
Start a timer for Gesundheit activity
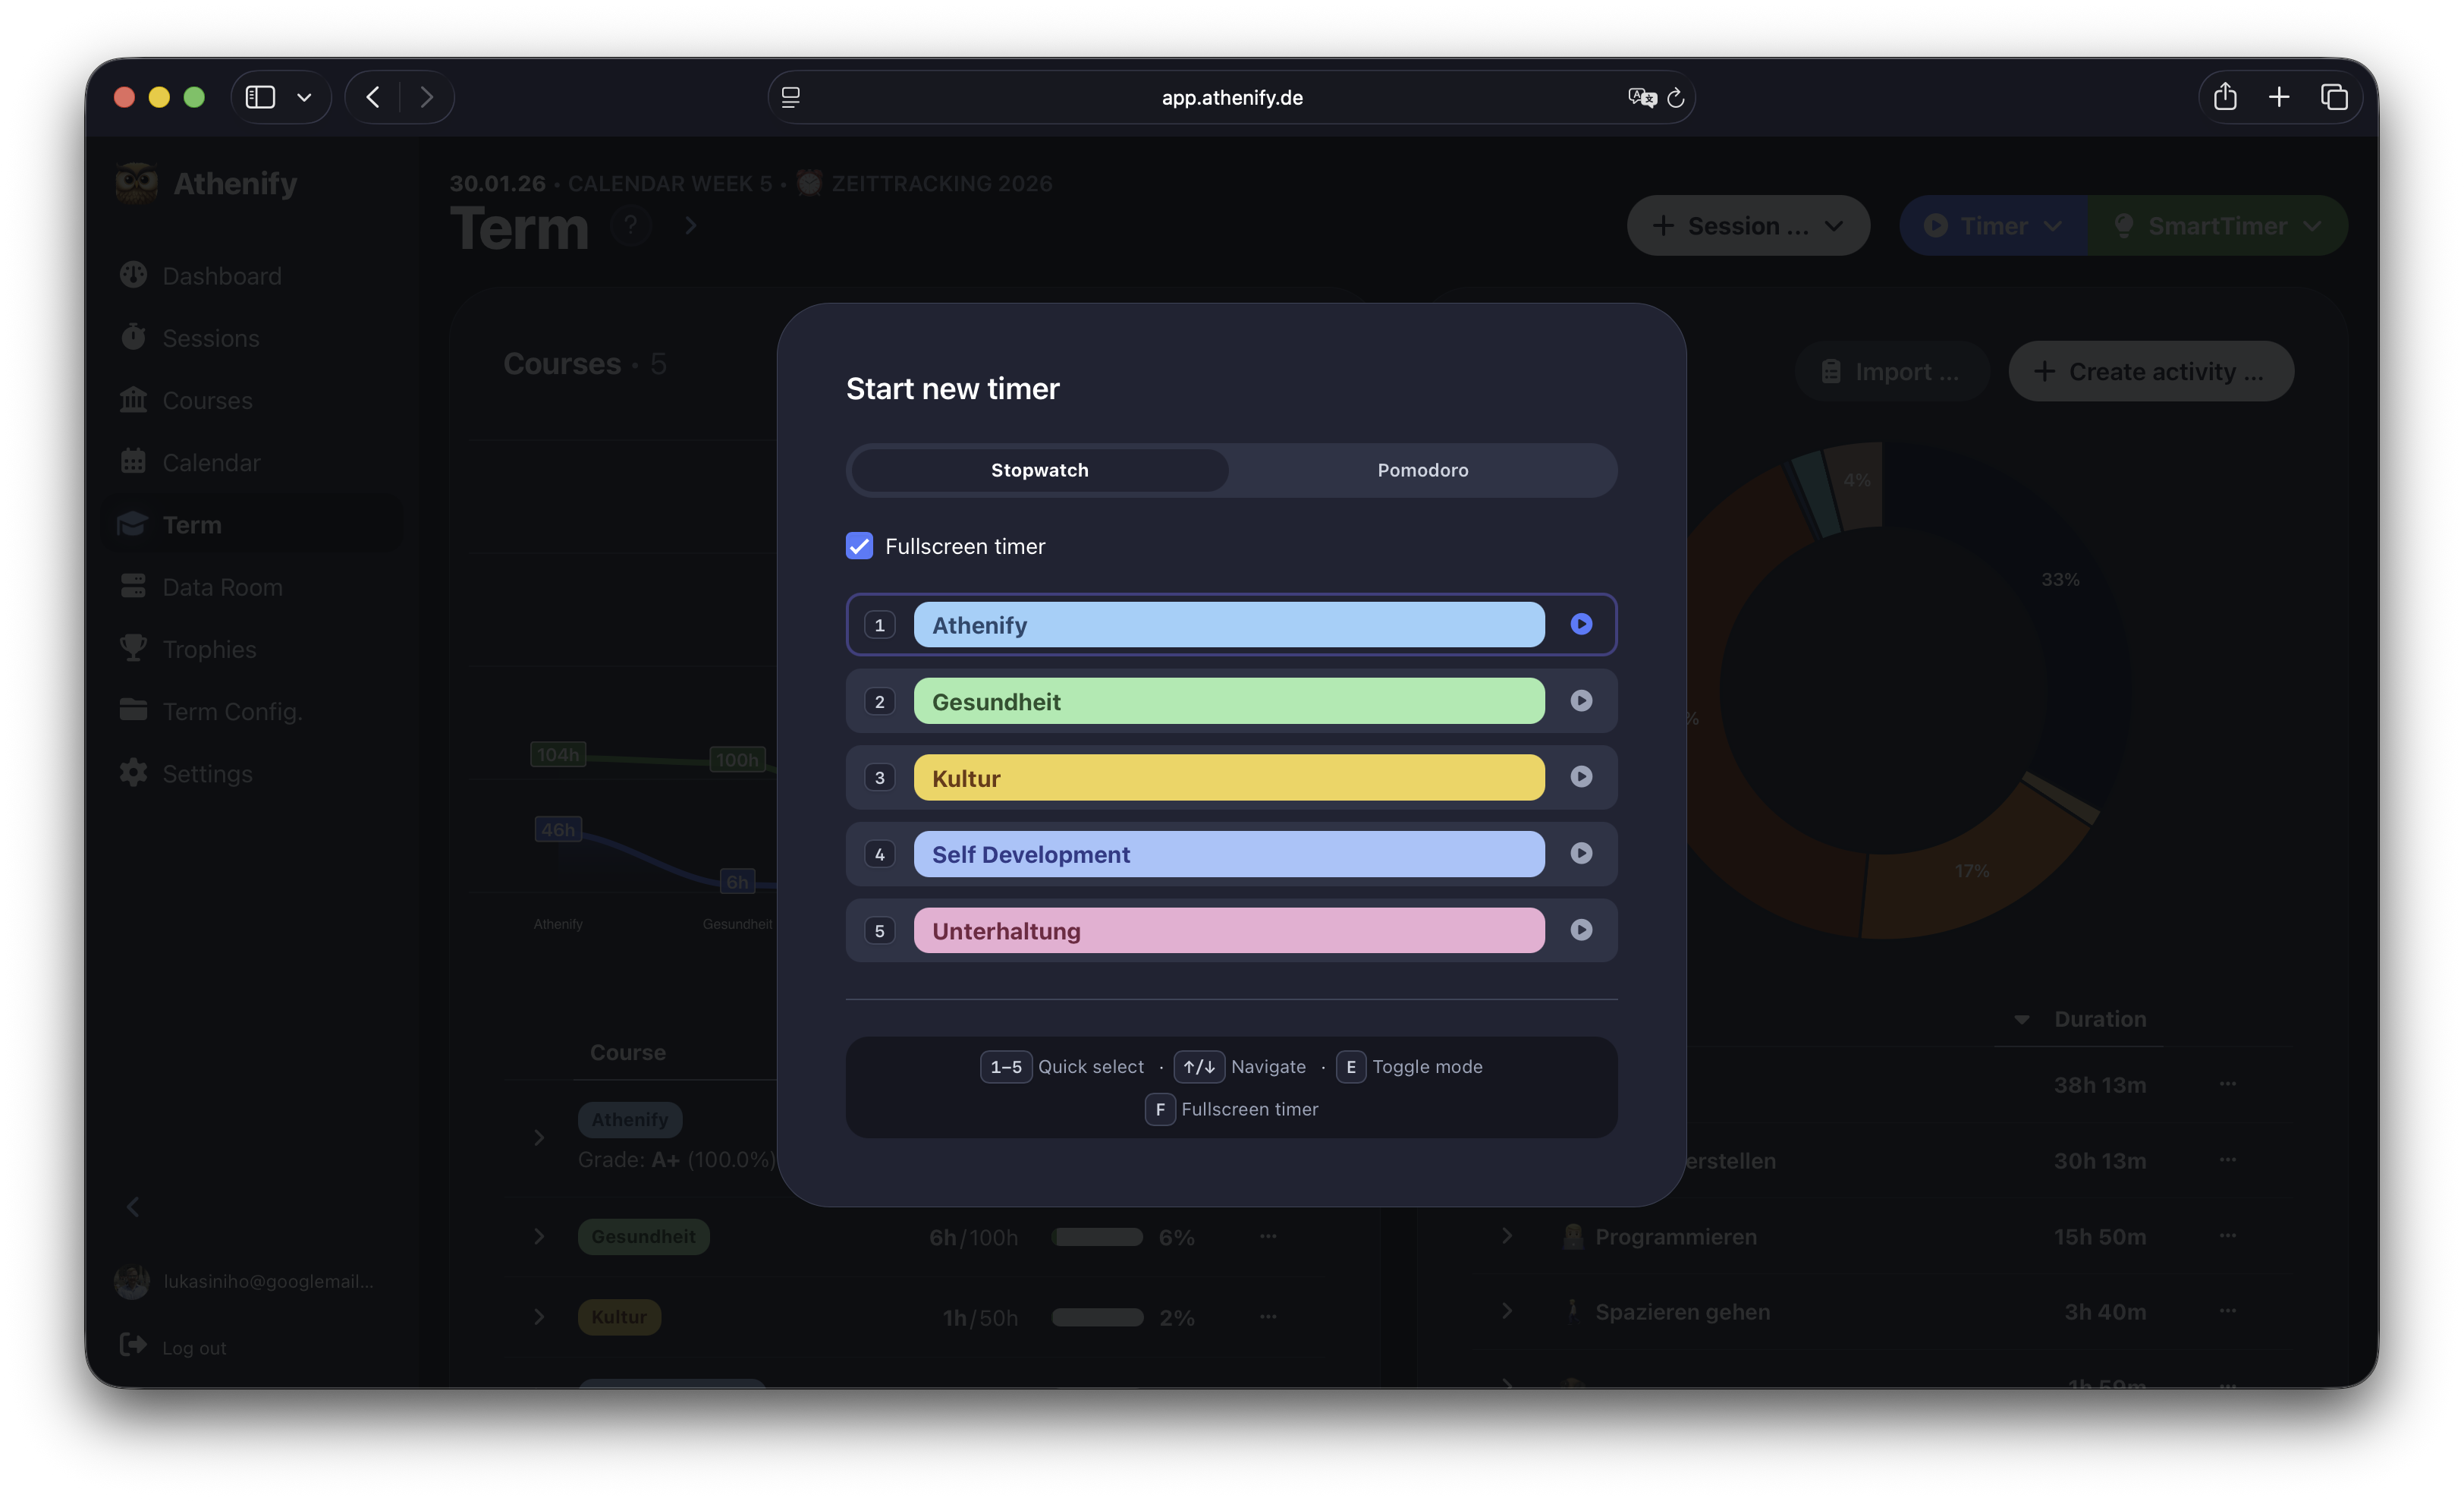pos(1580,701)
